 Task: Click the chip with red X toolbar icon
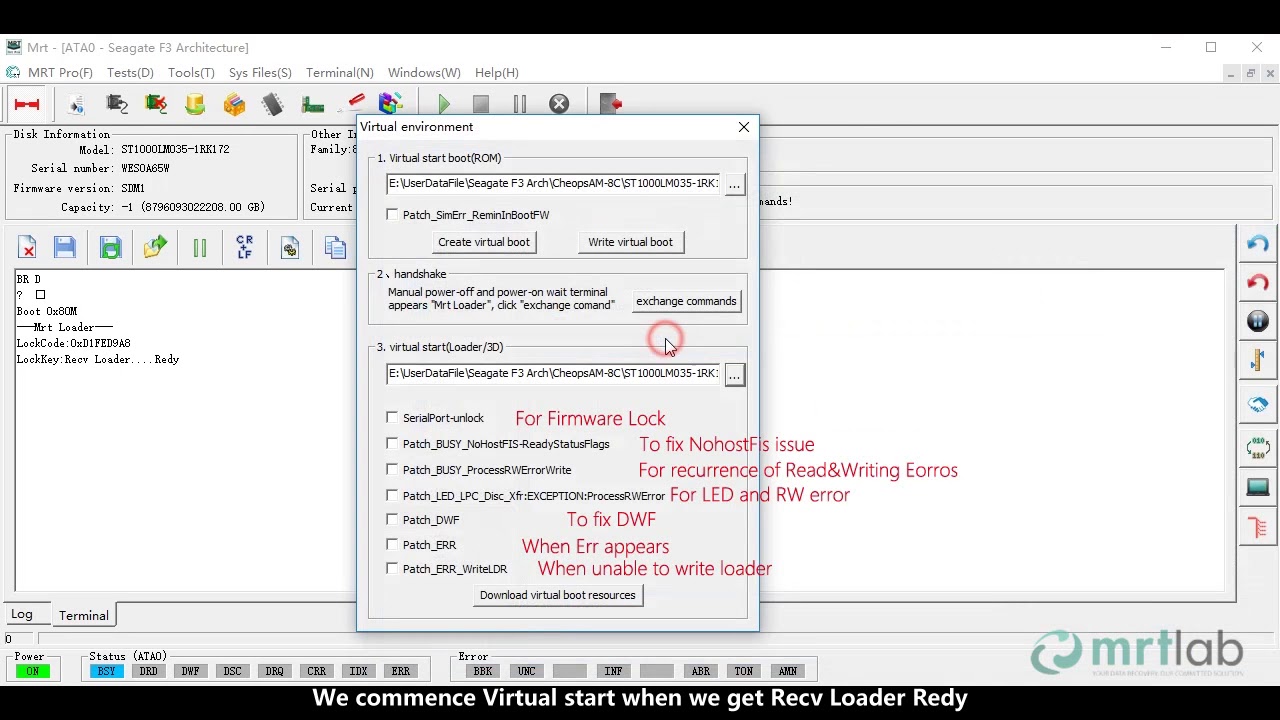[156, 104]
